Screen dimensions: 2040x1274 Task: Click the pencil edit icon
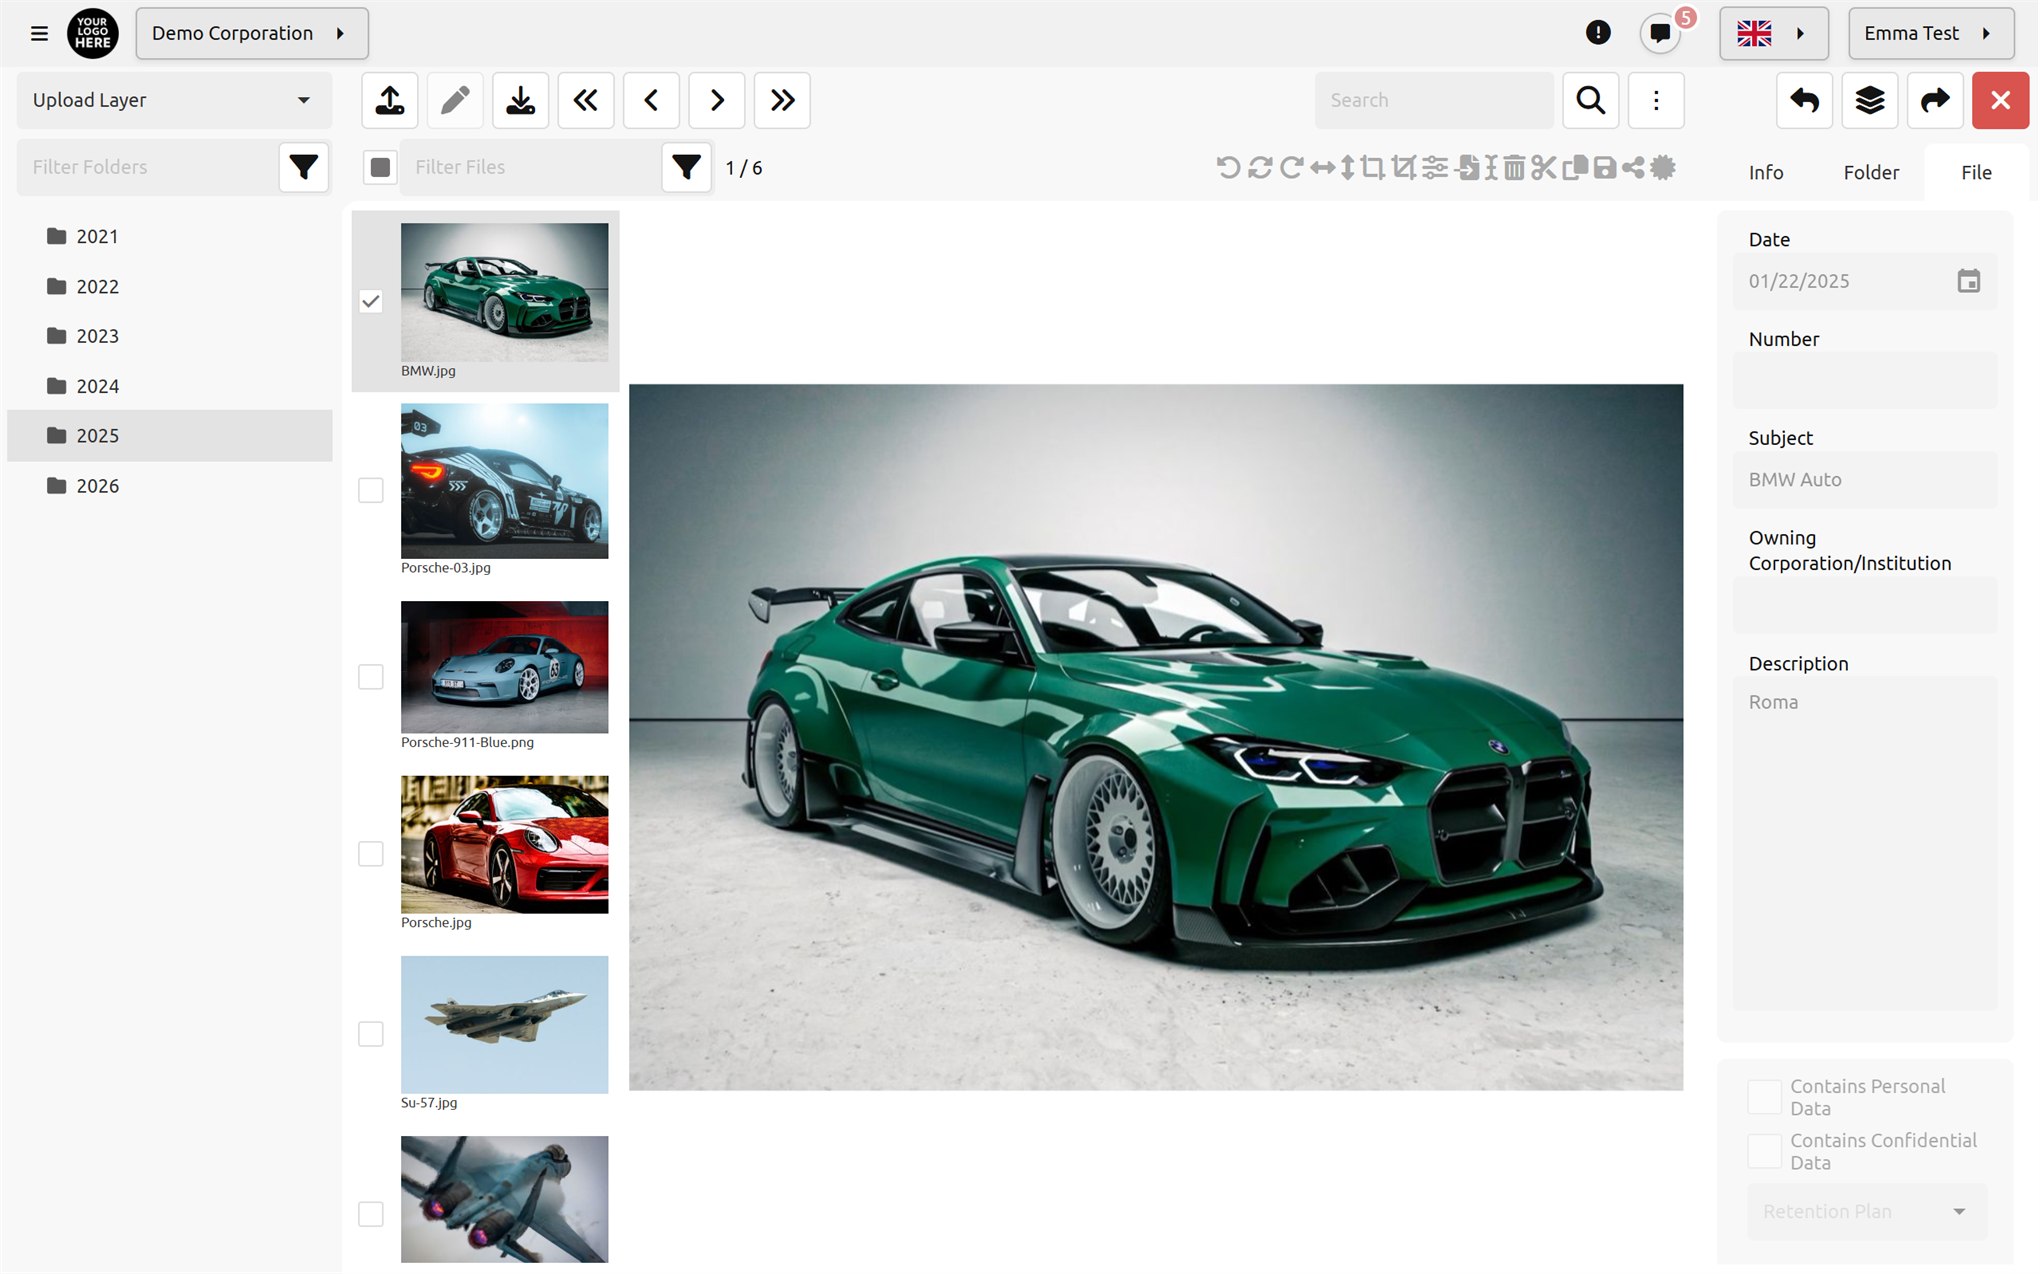[455, 100]
